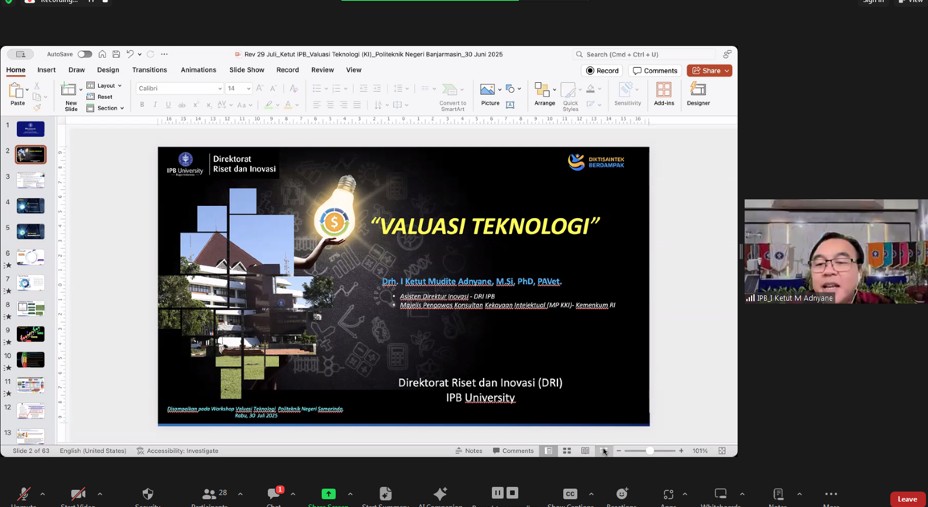
Task: Open AI Companion sparkle icon
Action: tap(440, 494)
